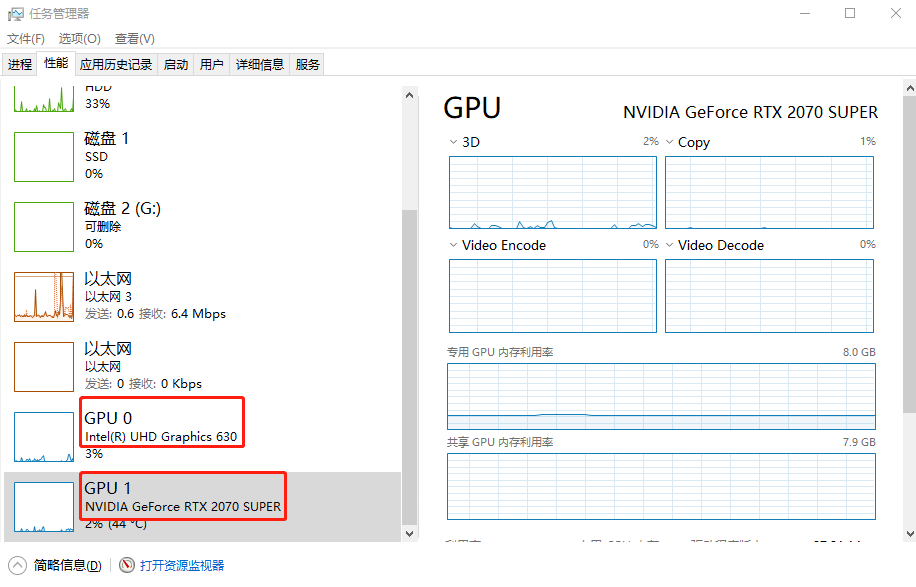
Task: Click the 专用 GPU 内存利用率 label
Action: [x=500, y=352]
